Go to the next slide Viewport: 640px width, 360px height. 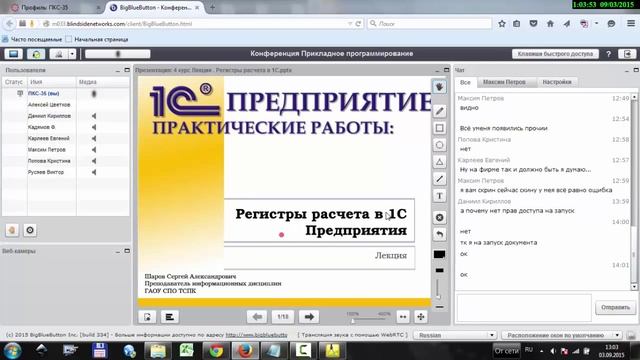pyautogui.click(x=309, y=317)
